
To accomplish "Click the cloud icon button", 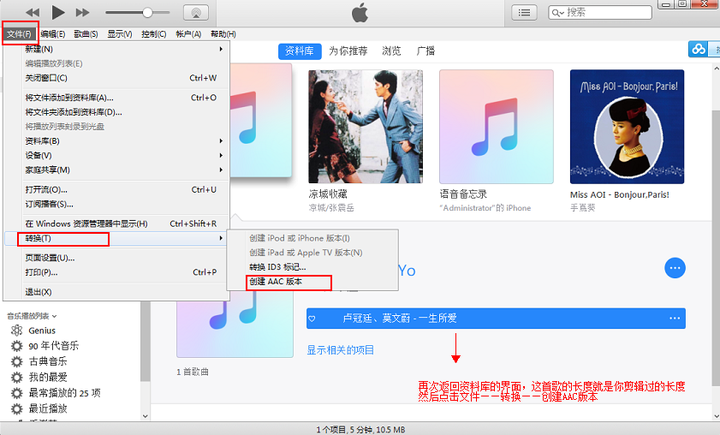I will coord(698,49).
